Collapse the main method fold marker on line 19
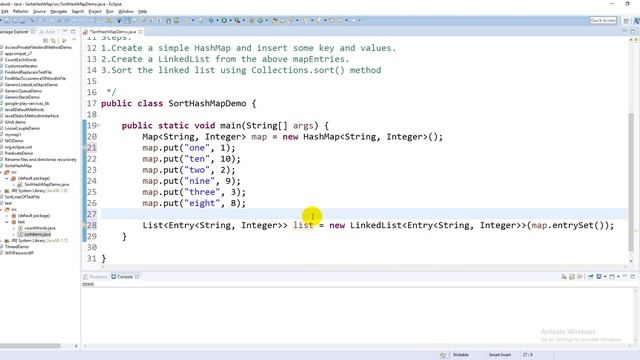 (x=99, y=125)
